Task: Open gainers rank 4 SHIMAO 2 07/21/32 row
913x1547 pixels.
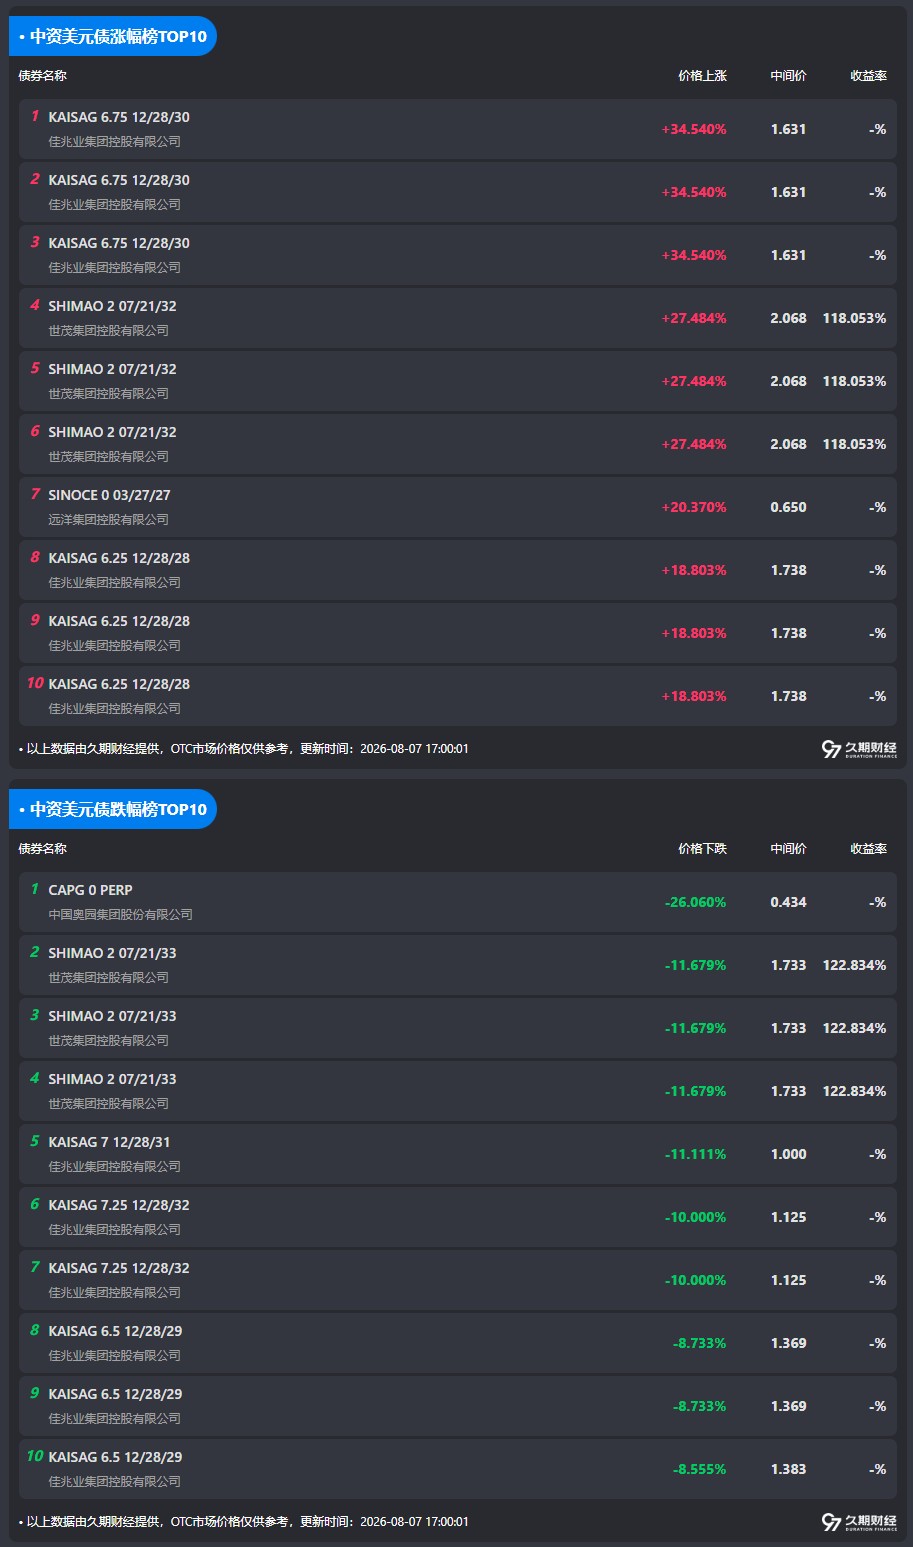Action: [458, 318]
